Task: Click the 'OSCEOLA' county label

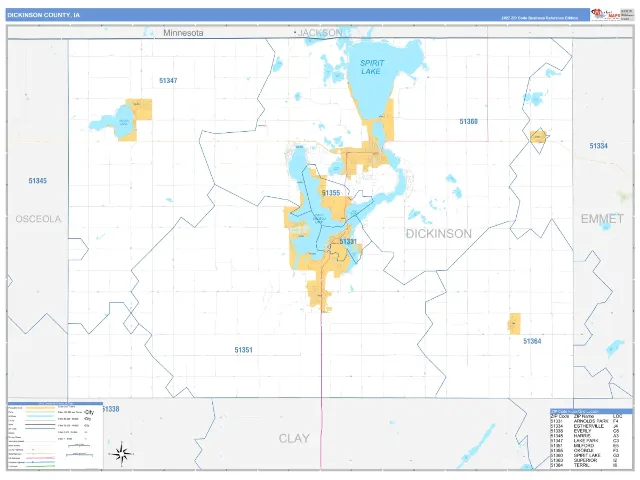Action: tap(38, 219)
